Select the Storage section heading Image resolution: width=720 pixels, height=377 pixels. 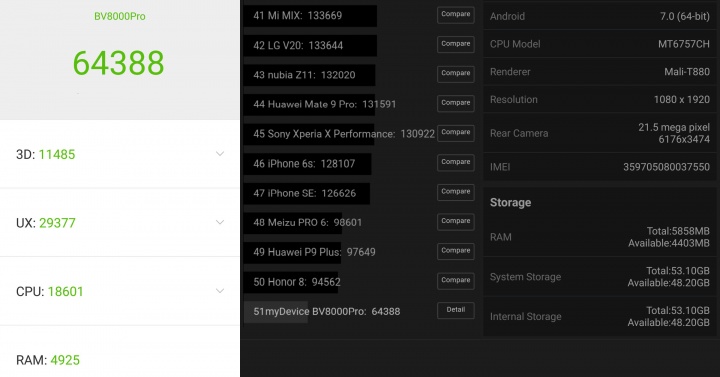click(511, 203)
